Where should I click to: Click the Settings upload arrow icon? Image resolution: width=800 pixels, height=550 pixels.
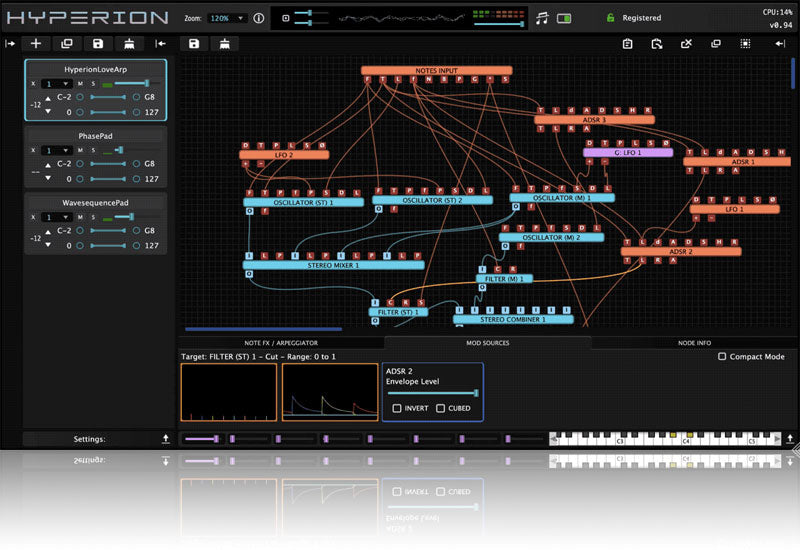(x=166, y=439)
